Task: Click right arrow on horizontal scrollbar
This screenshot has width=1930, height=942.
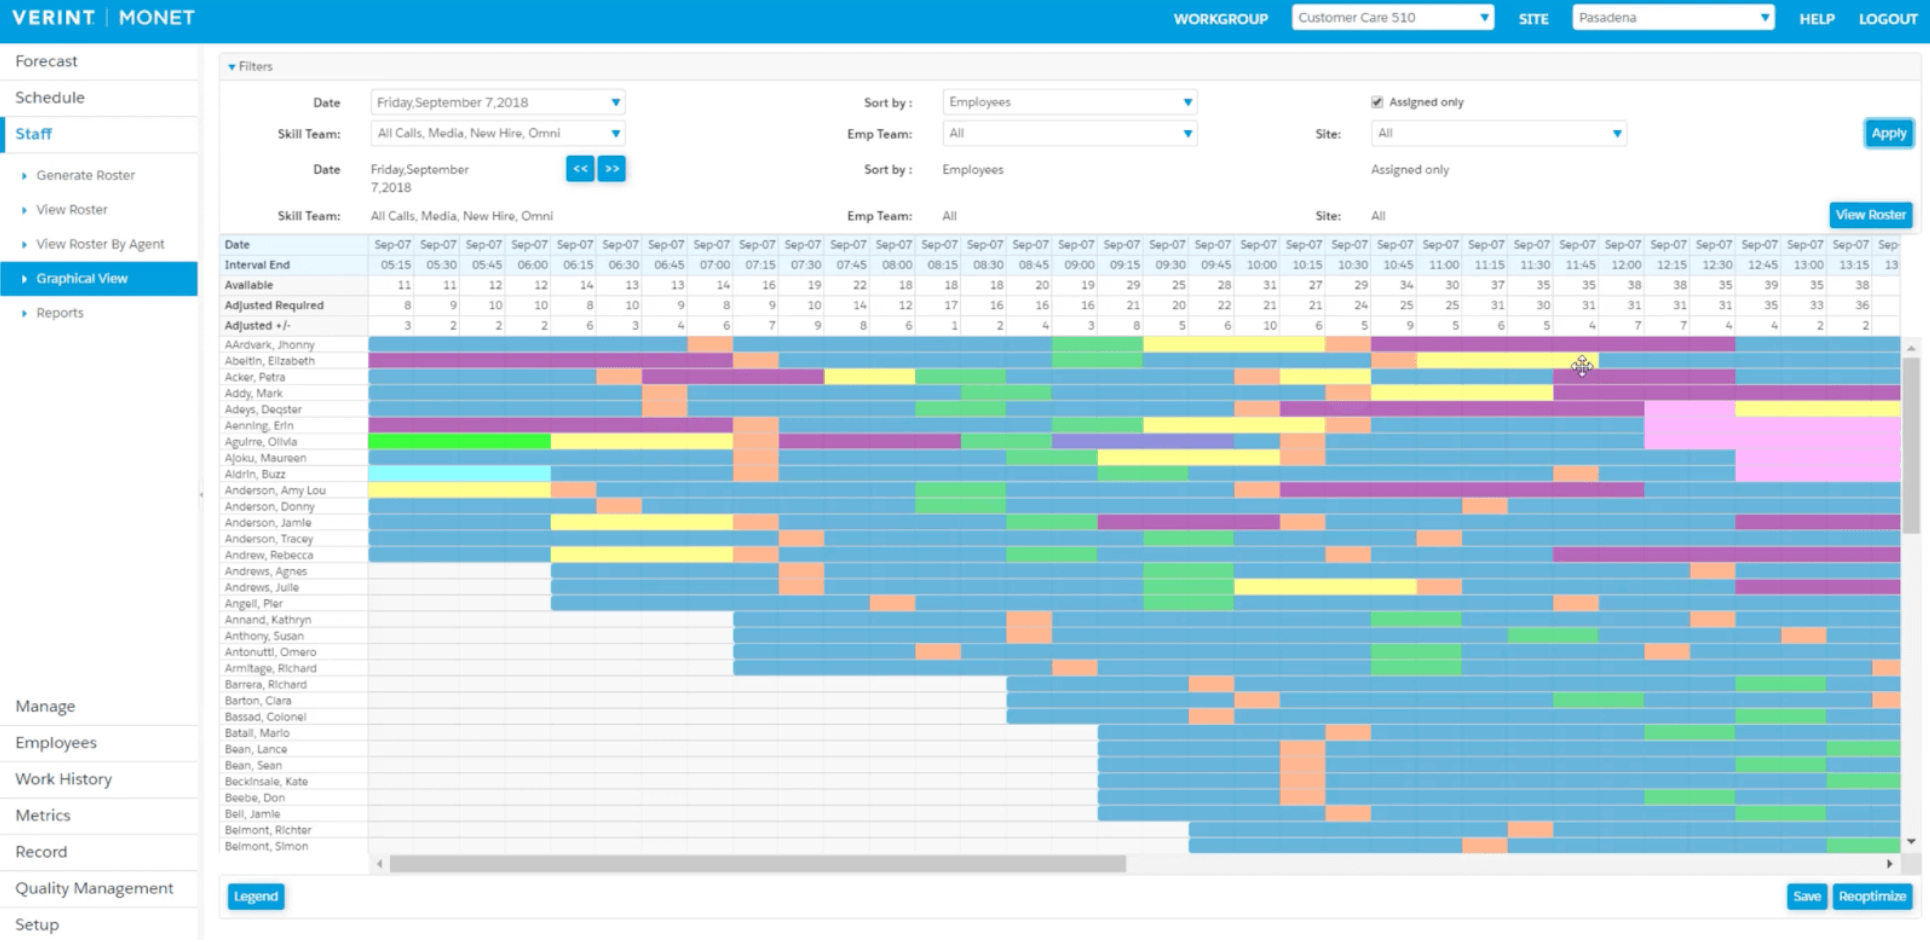Action: click(x=1889, y=864)
